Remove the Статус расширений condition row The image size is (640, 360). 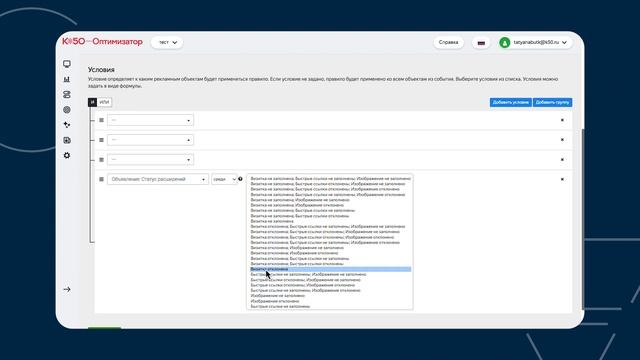point(562,179)
